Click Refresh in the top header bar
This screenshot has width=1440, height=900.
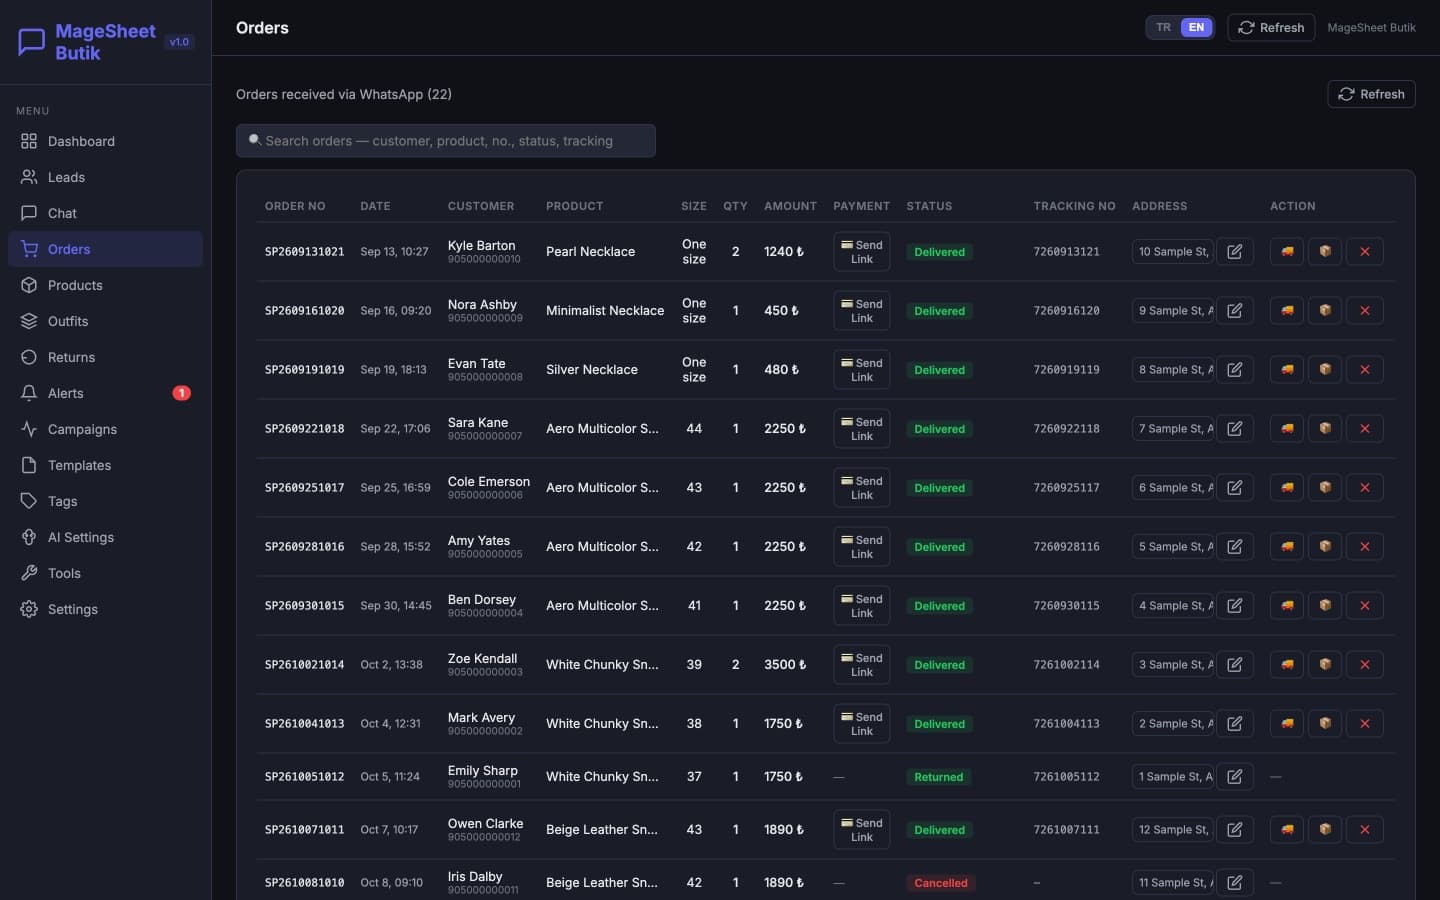[x=1271, y=28]
